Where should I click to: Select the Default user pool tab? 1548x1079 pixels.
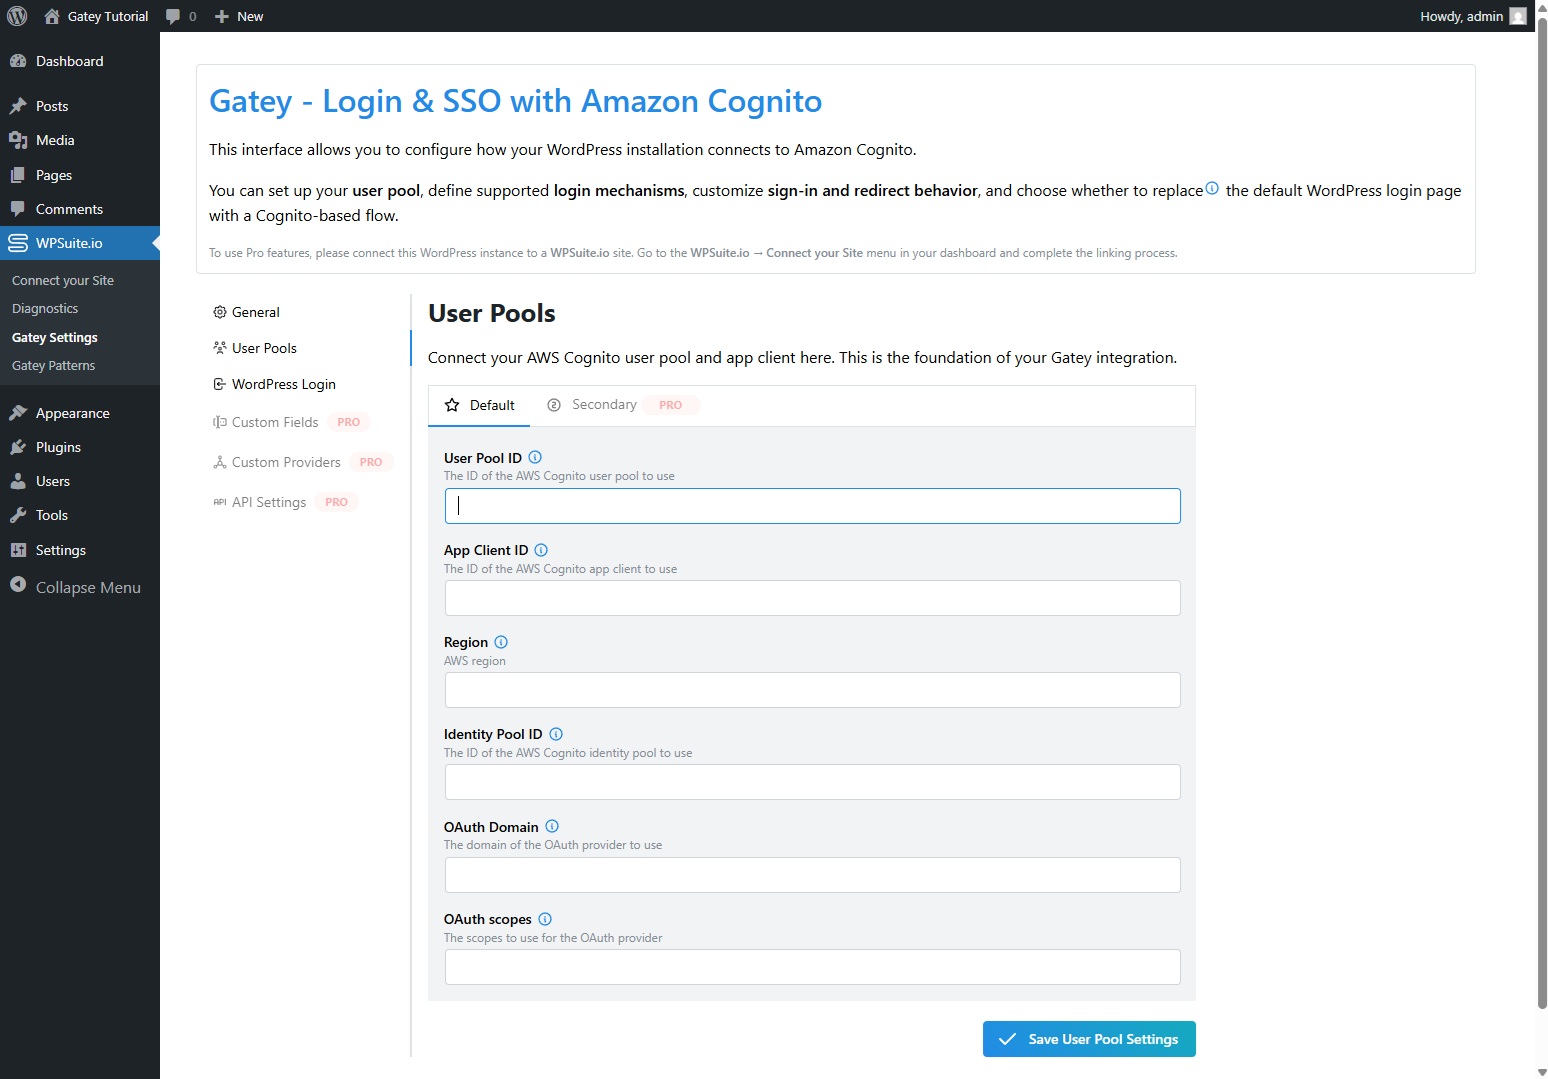480,405
